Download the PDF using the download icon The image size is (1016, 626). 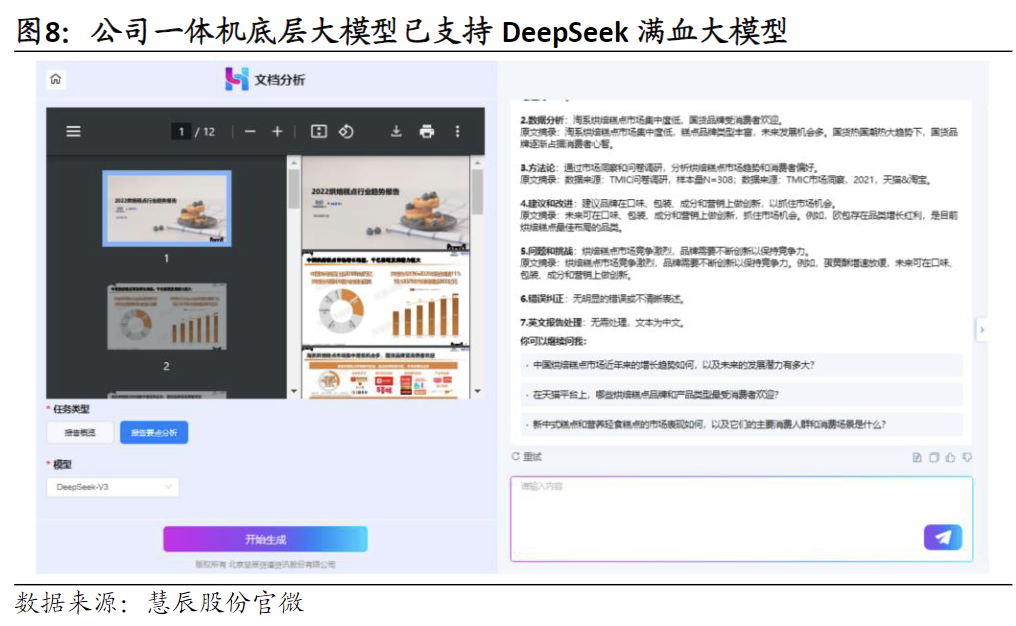(x=396, y=131)
